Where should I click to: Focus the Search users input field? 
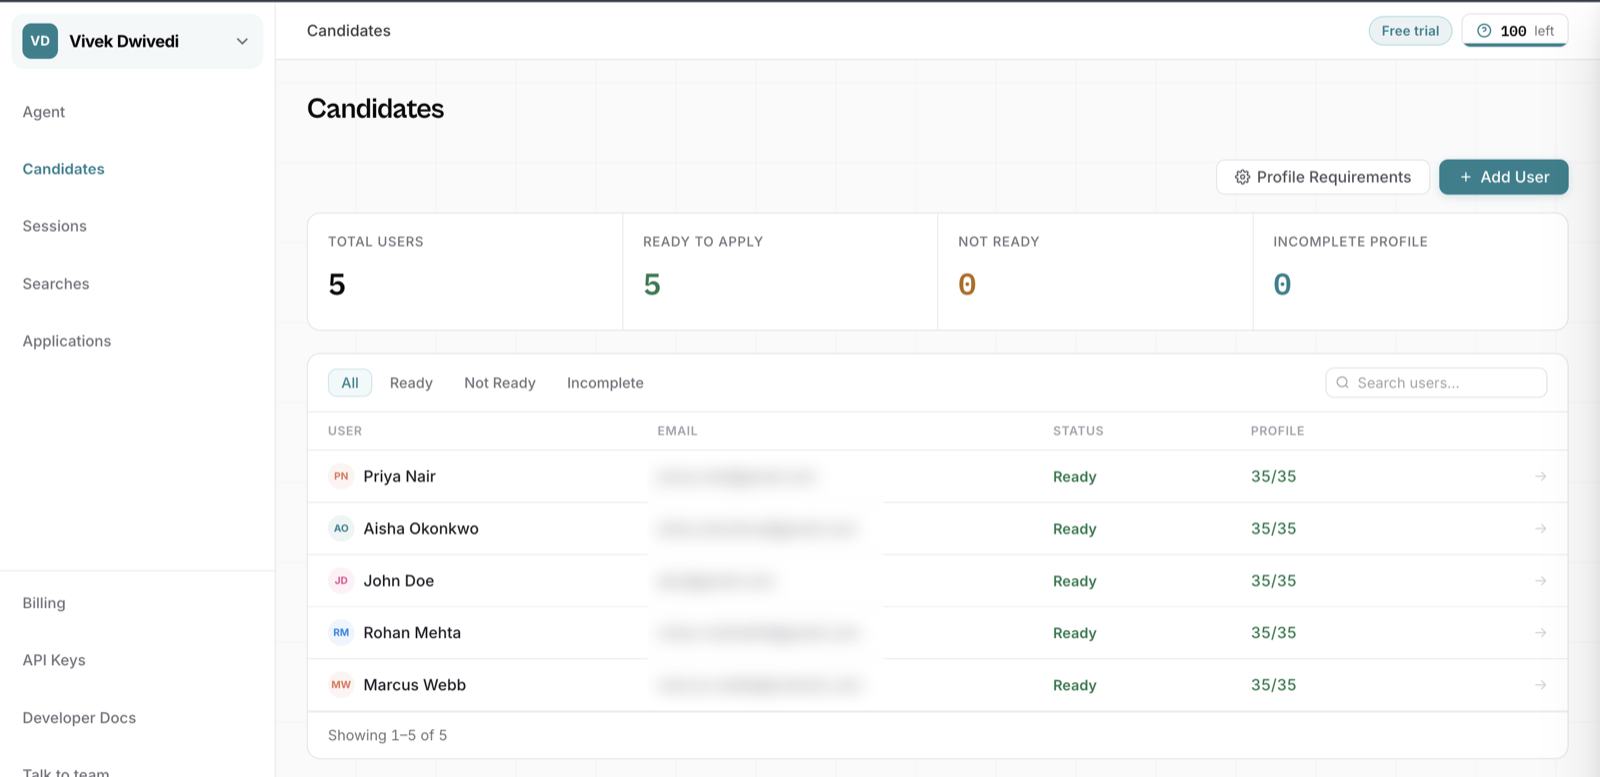pyautogui.click(x=1436, y=383)
